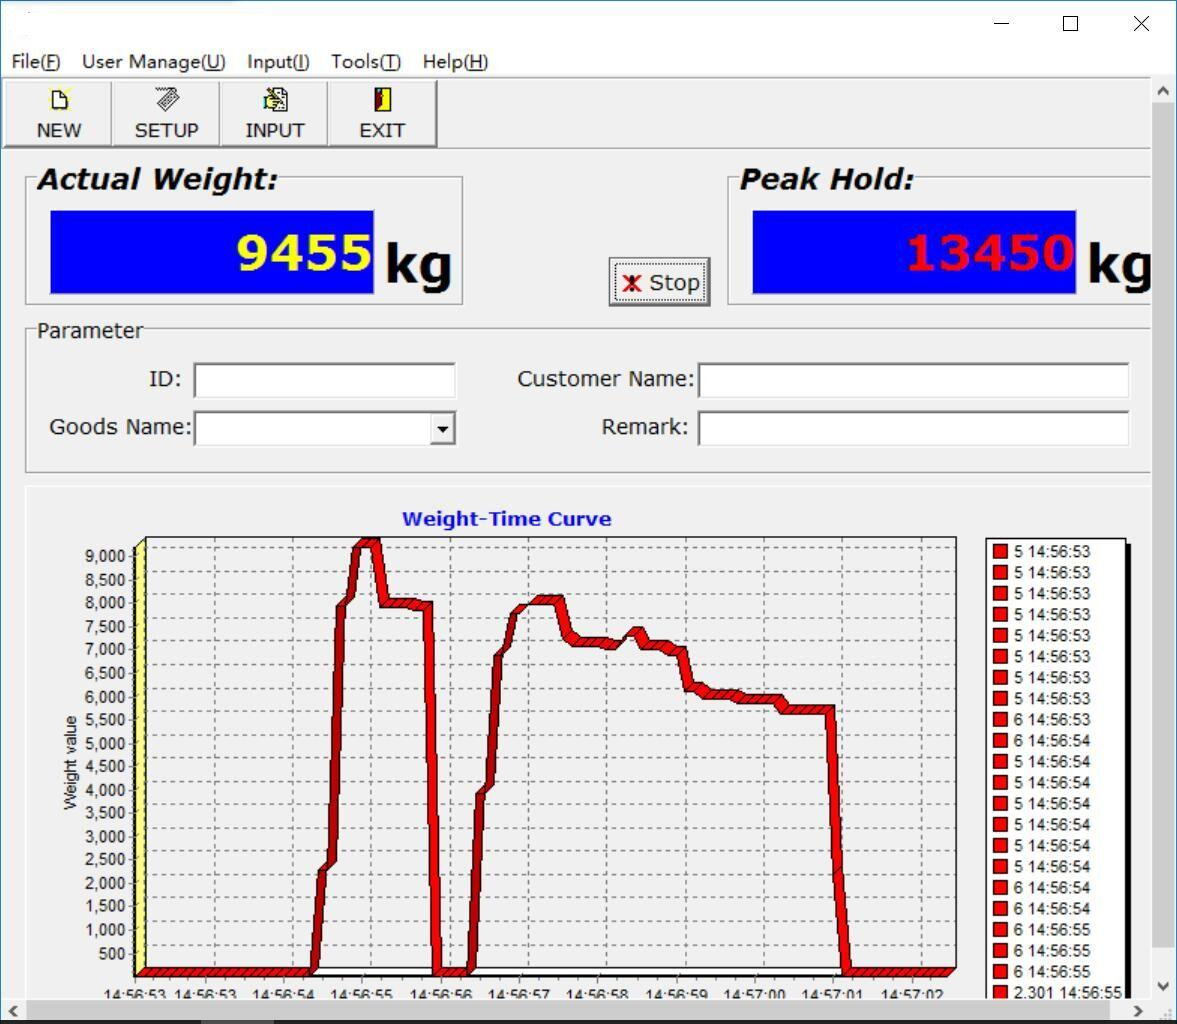Click the horizontal scrollbar left arrow

click(11, 1011)
